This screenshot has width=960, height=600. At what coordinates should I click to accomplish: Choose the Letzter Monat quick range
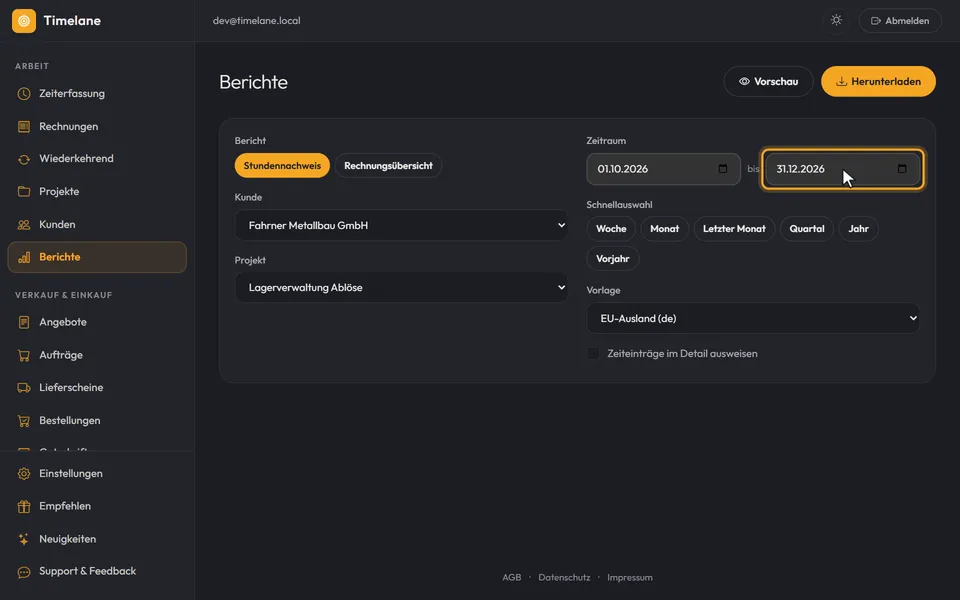(734, 229)
